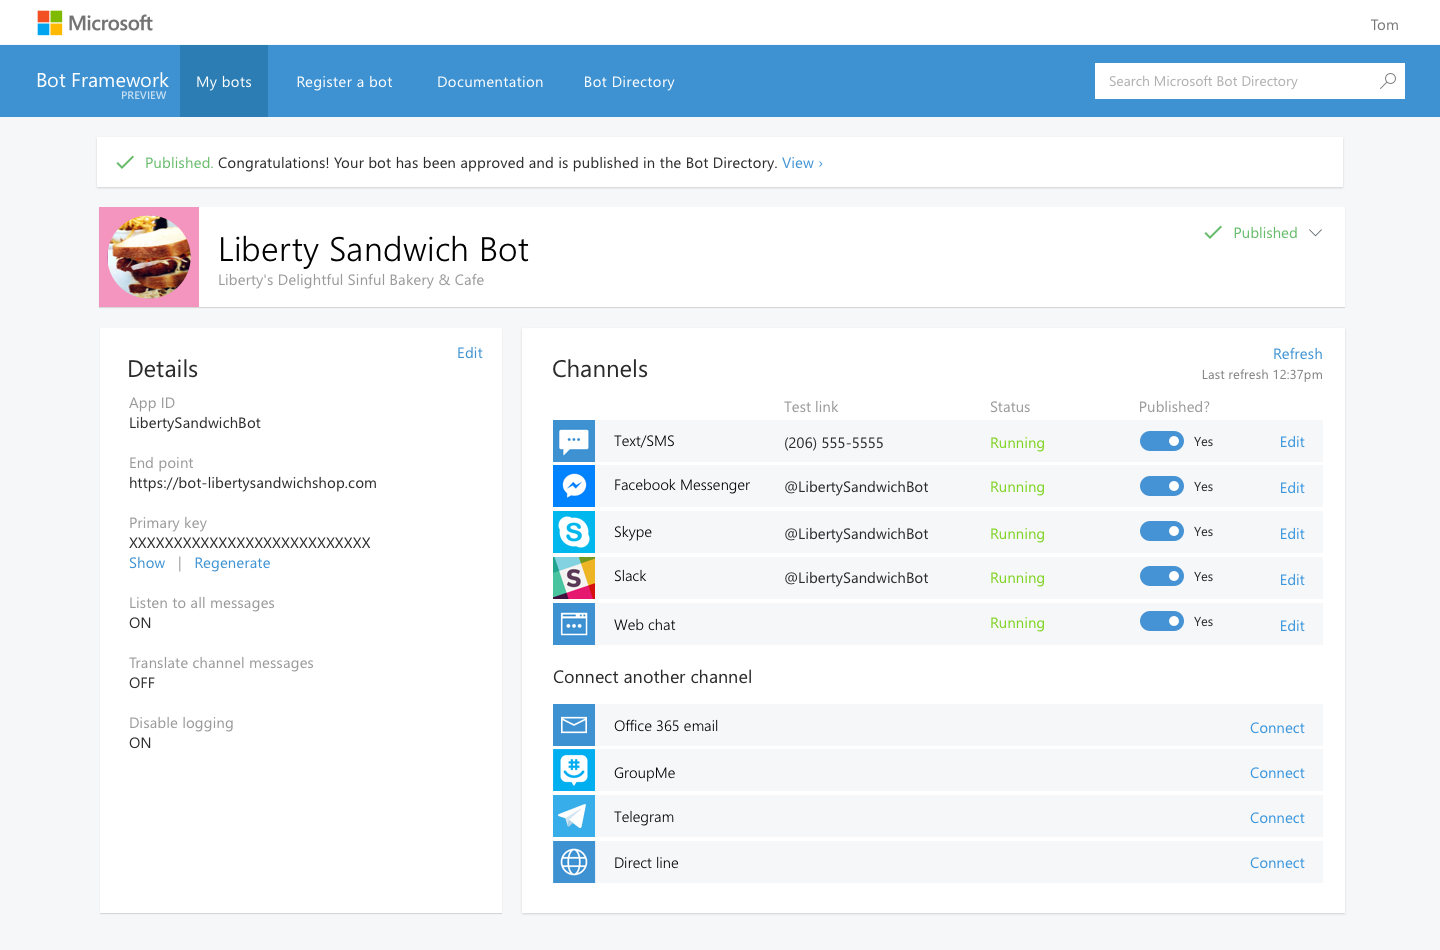Toggle Web chat published switch
The height and width of the screenshot is (950, 1440).
[x=1162, y=621]
